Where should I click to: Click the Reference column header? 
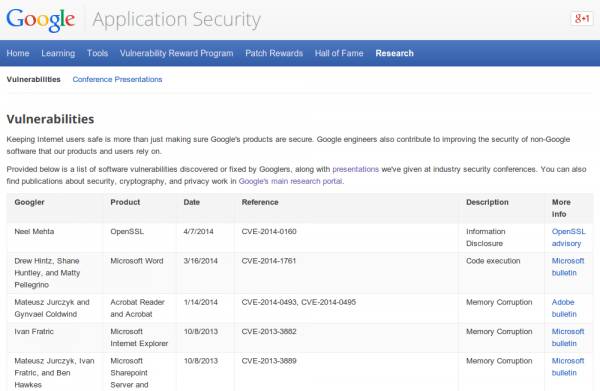(260, 202)
